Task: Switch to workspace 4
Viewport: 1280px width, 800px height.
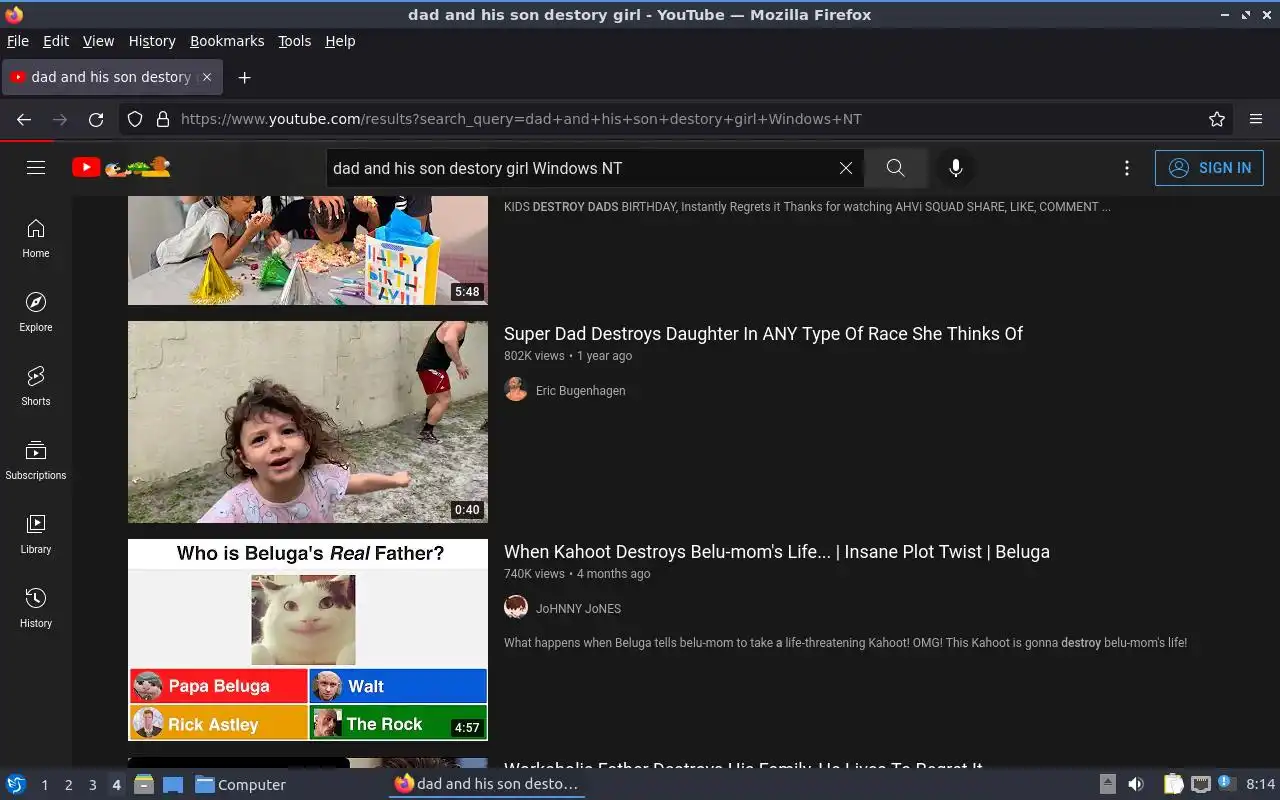Action: pyautogui.click(x=116, y=785)
